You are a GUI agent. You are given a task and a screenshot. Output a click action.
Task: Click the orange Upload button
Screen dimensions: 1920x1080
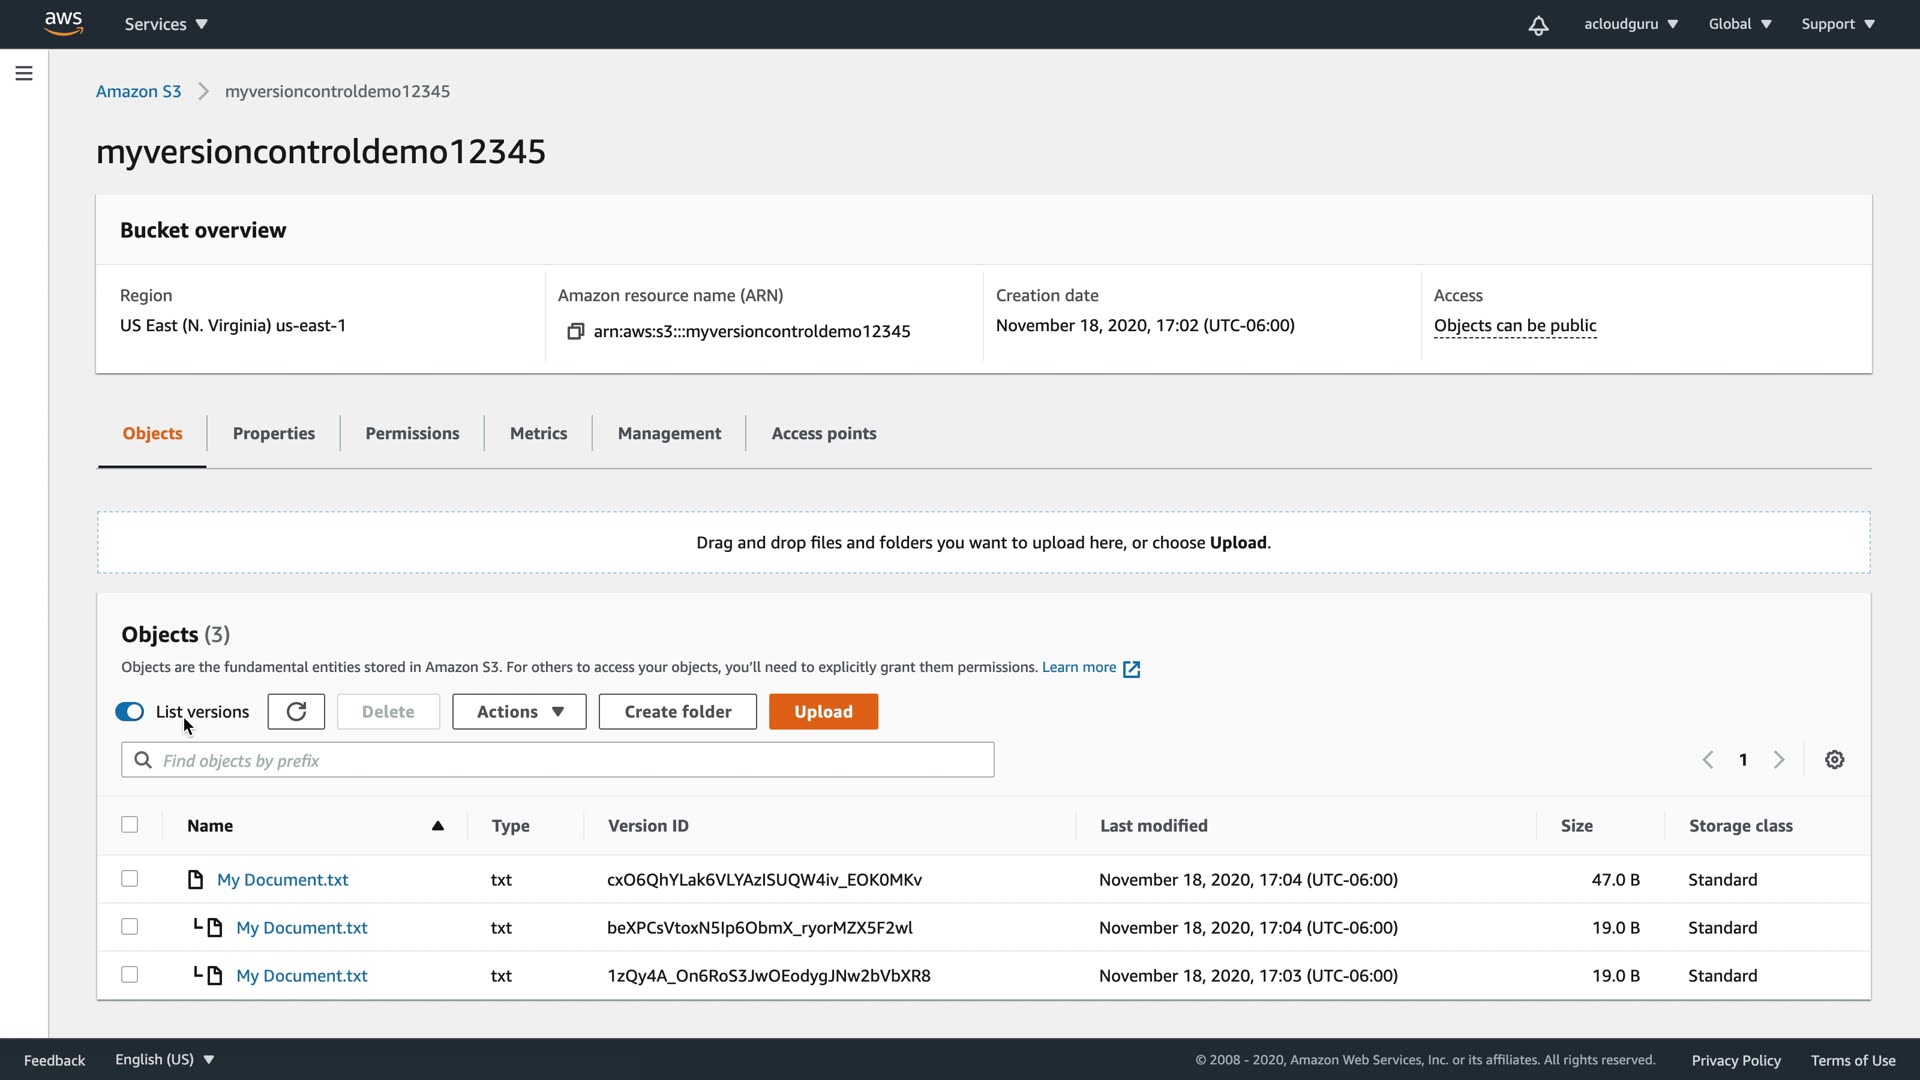tap(823, 712)
